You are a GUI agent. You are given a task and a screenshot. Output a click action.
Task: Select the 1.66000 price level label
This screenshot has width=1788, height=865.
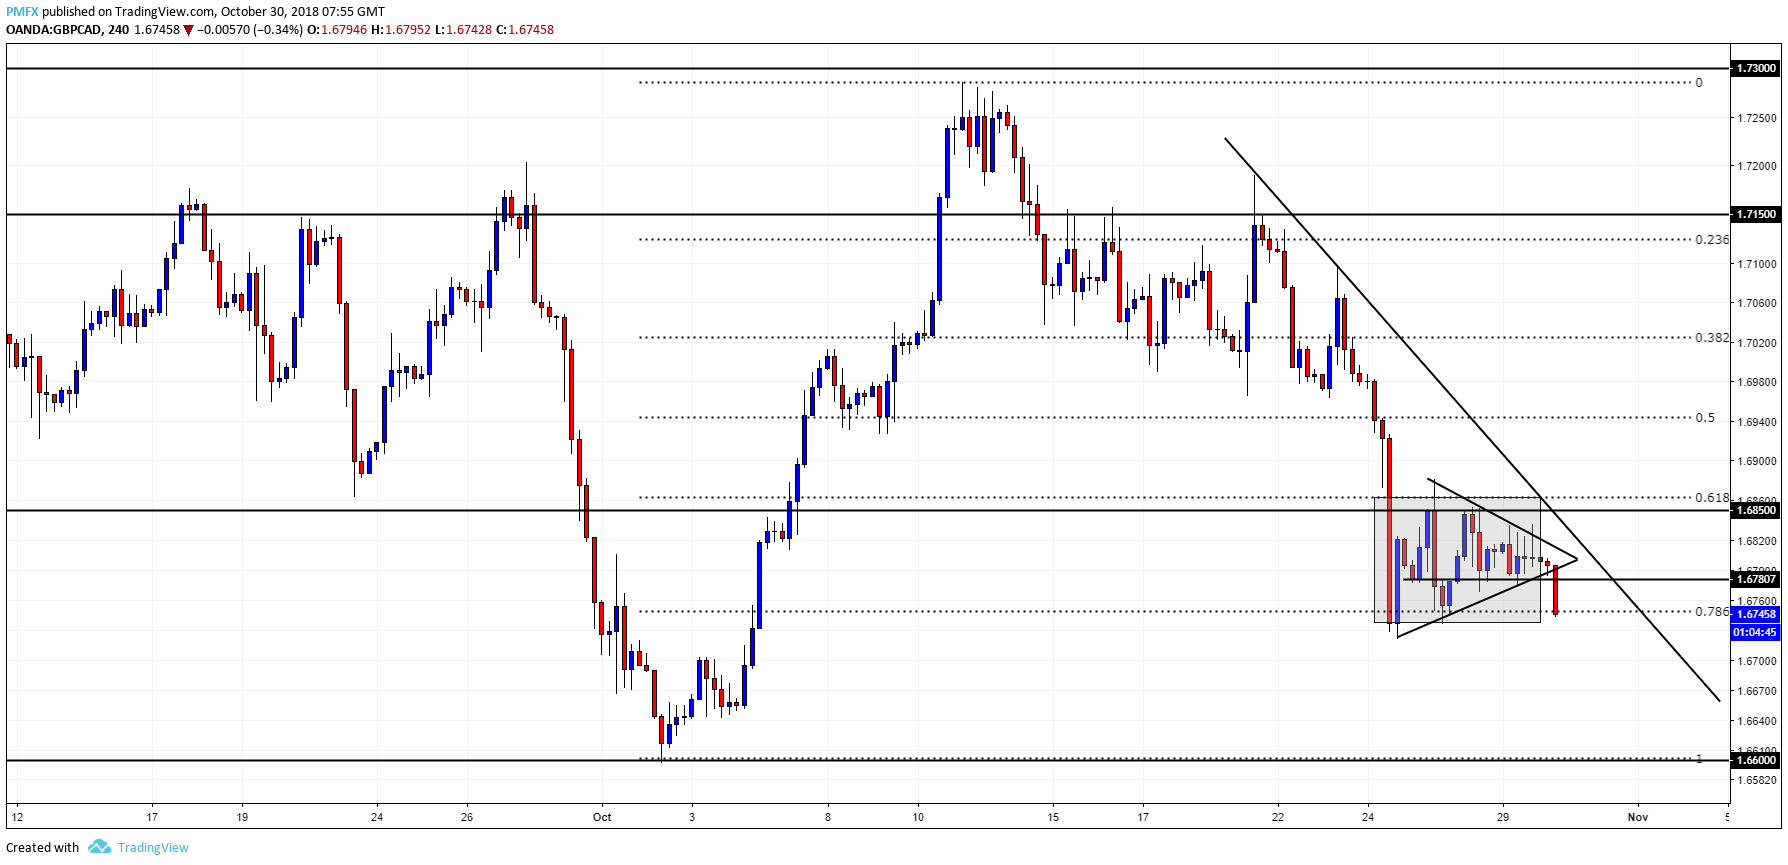(1756, 760)
